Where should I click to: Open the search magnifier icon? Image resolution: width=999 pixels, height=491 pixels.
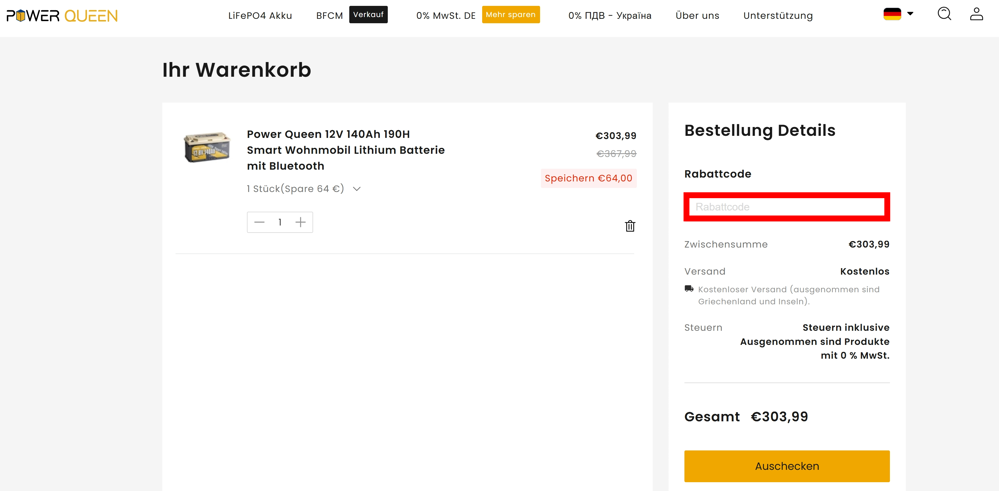[944, 14]
